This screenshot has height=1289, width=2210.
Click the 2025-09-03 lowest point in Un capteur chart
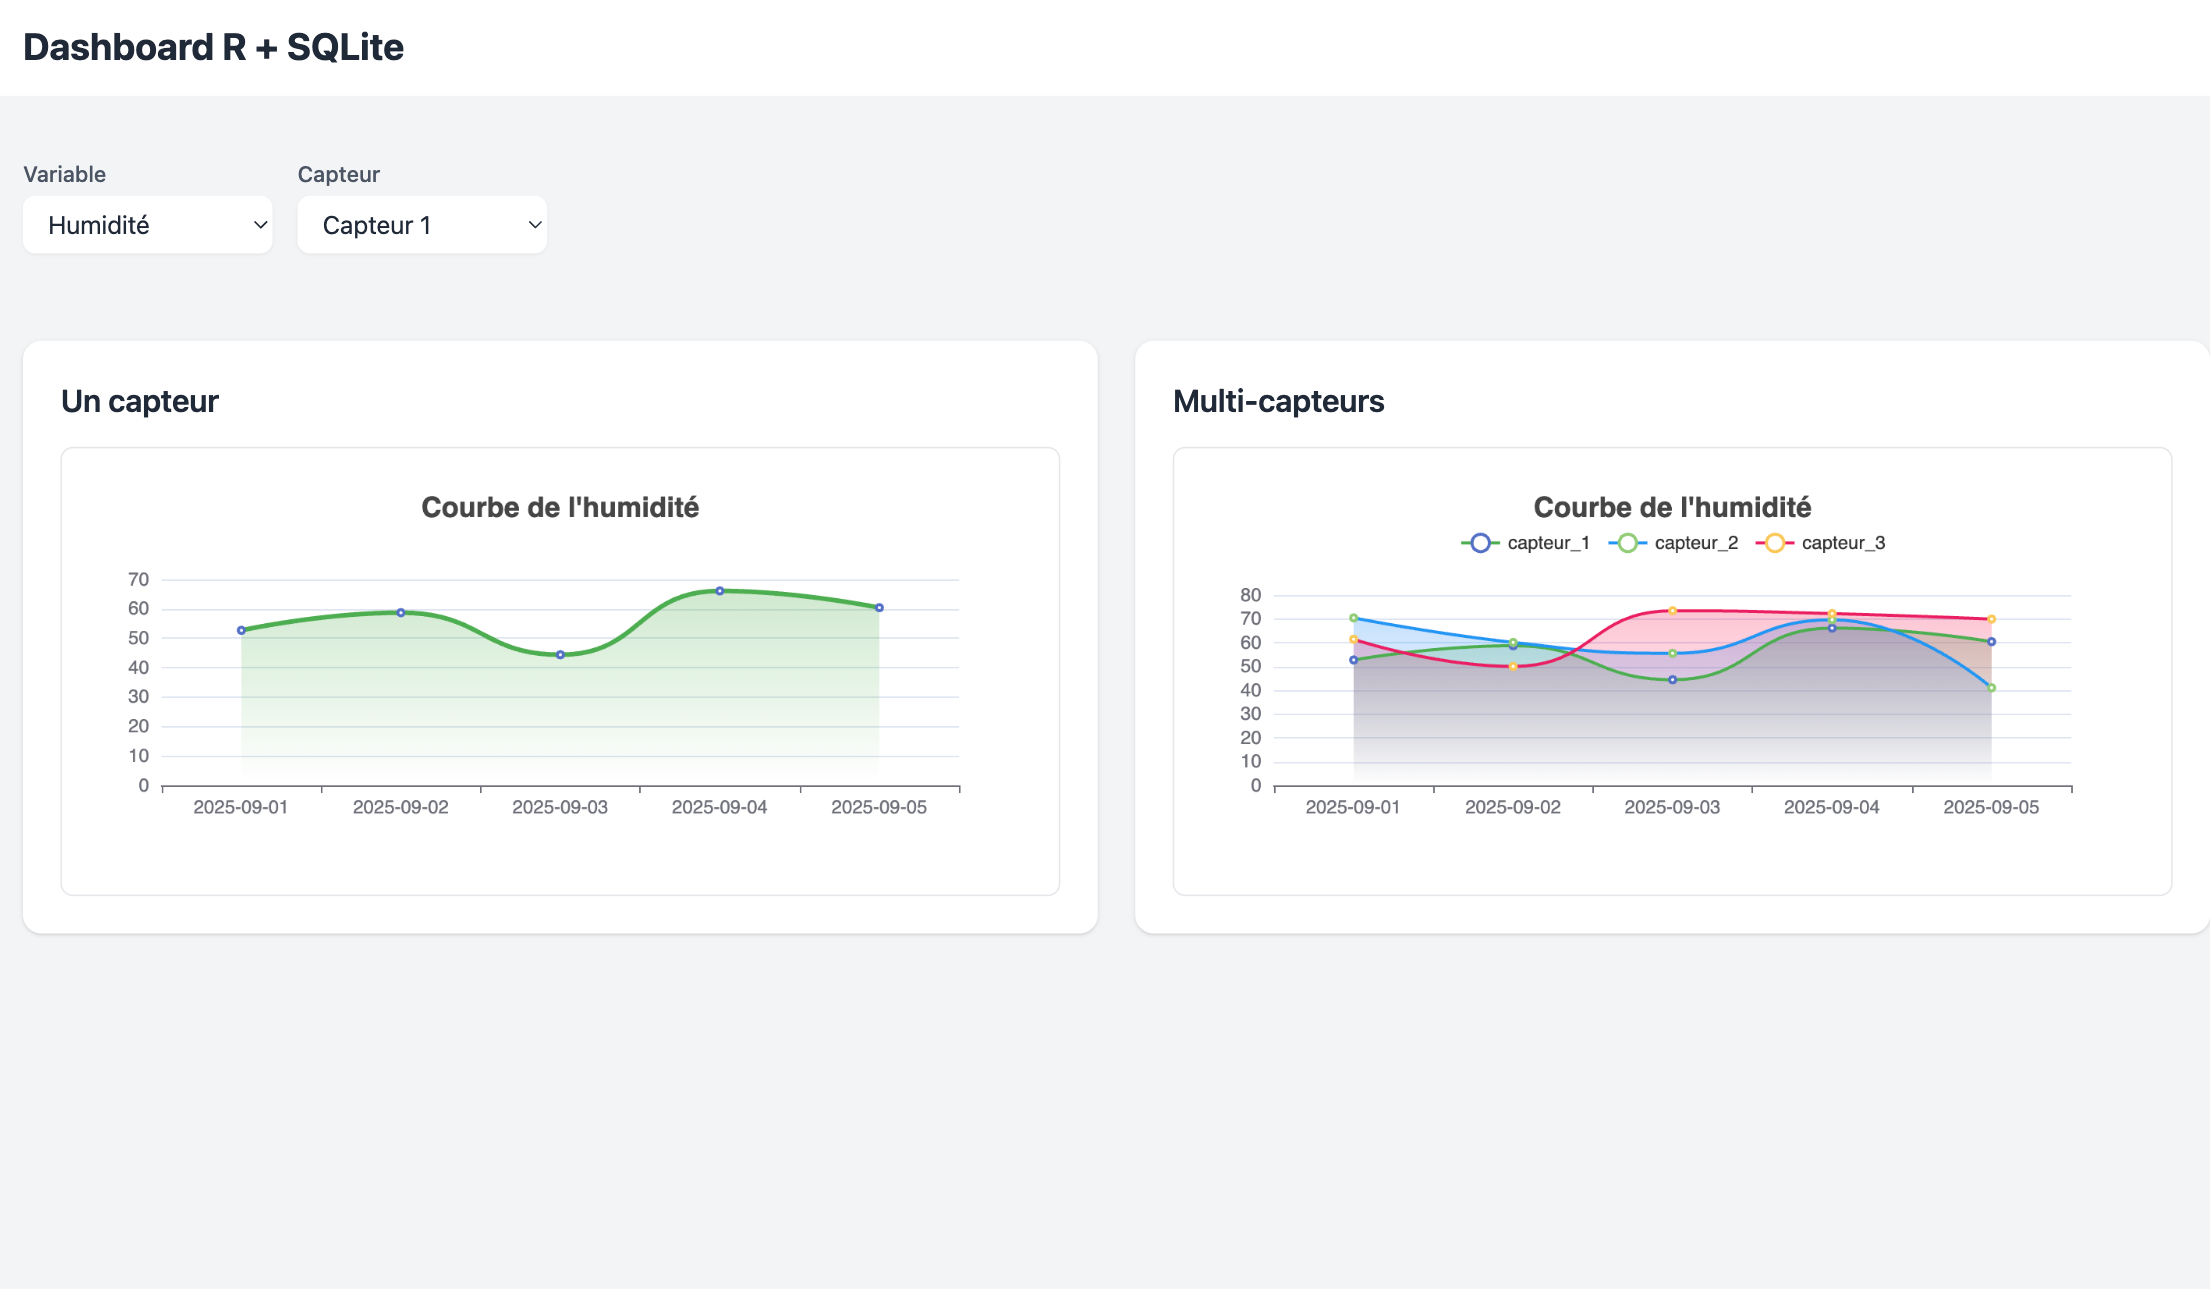point(560,655)
